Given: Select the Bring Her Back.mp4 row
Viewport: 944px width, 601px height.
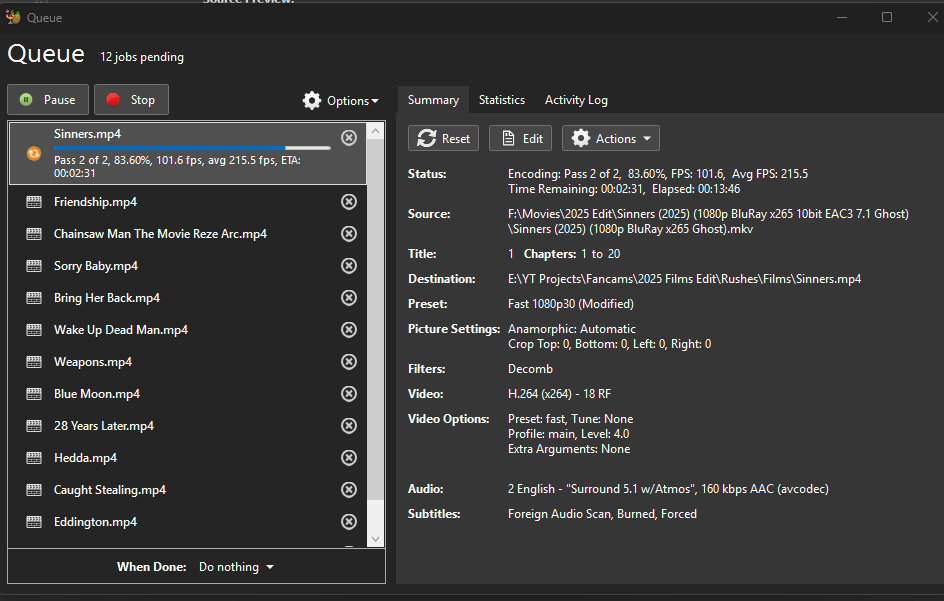Looking at the screenshot, I should point(187,297).
